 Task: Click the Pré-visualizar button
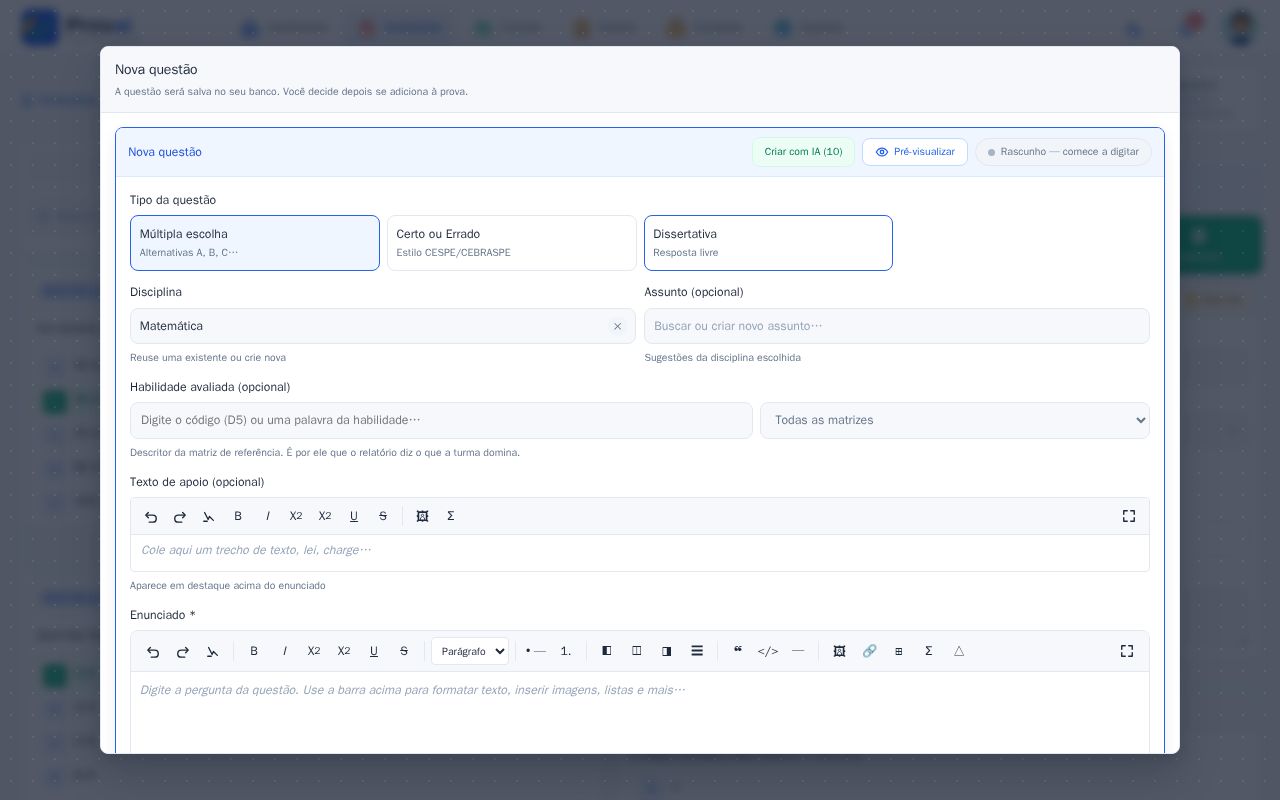pyautogui.click(x=915, y=152)
